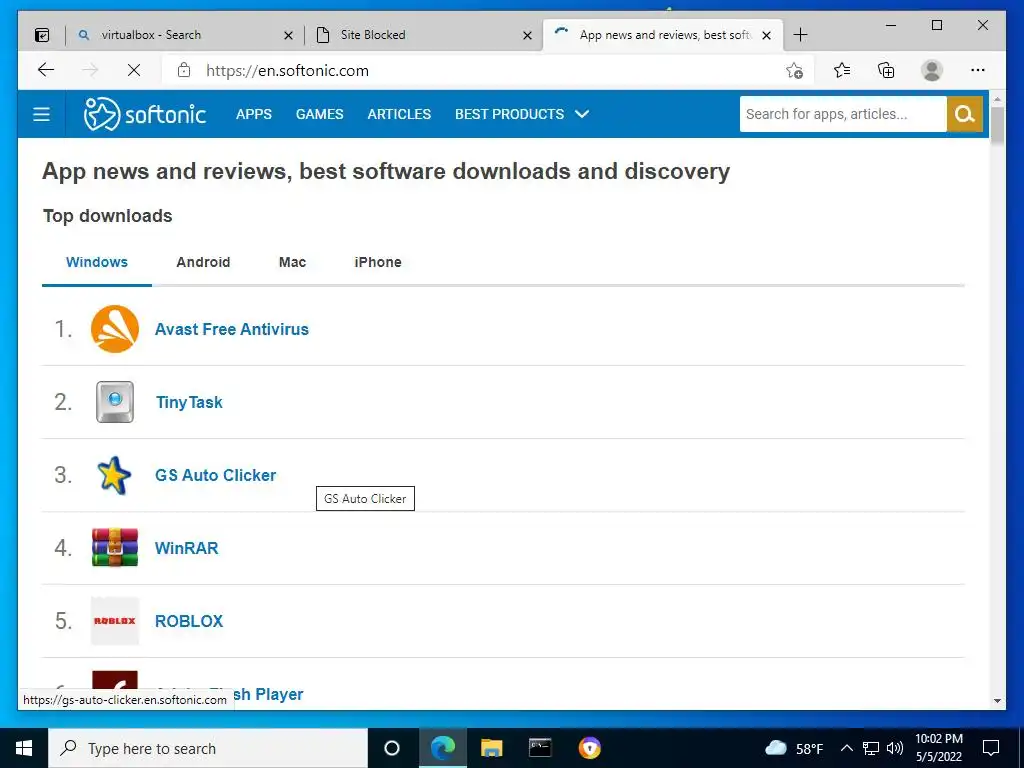Image resolution: width=1024 pixels, height=768 pixels.
Task: Click the Avast Free Antivirus icon
Action: pos(115,329)
